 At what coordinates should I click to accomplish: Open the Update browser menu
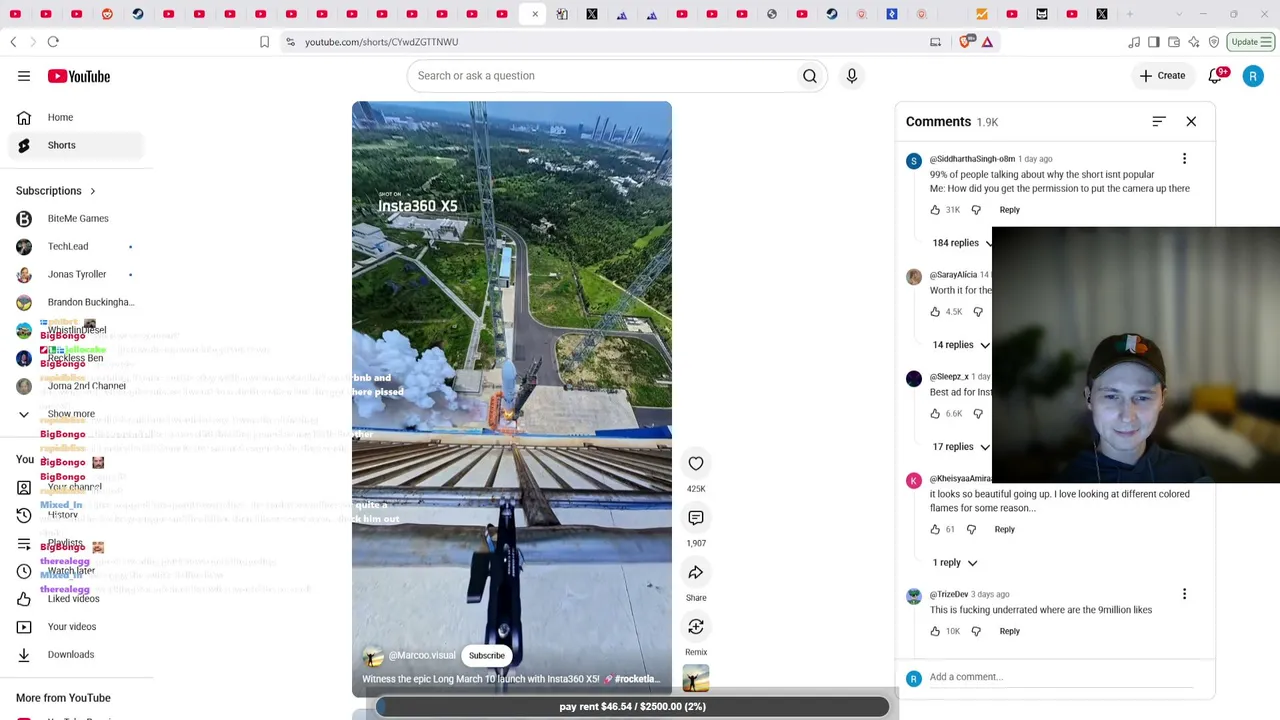pyautogui.click(x=1251, y=42)
